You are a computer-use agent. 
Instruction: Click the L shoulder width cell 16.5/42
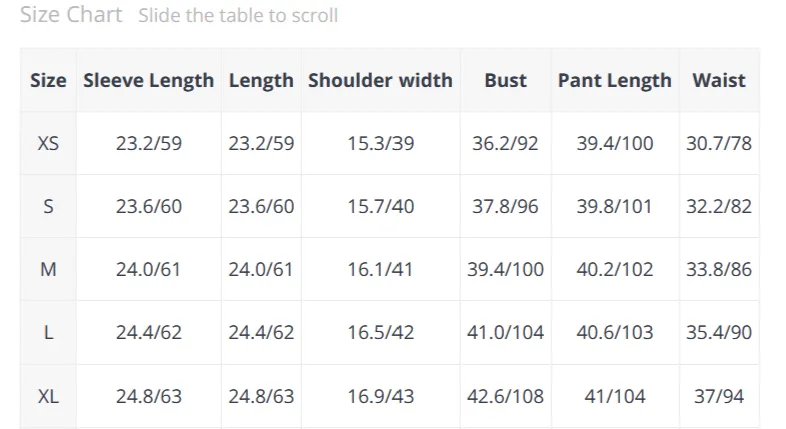coord(380,333)
